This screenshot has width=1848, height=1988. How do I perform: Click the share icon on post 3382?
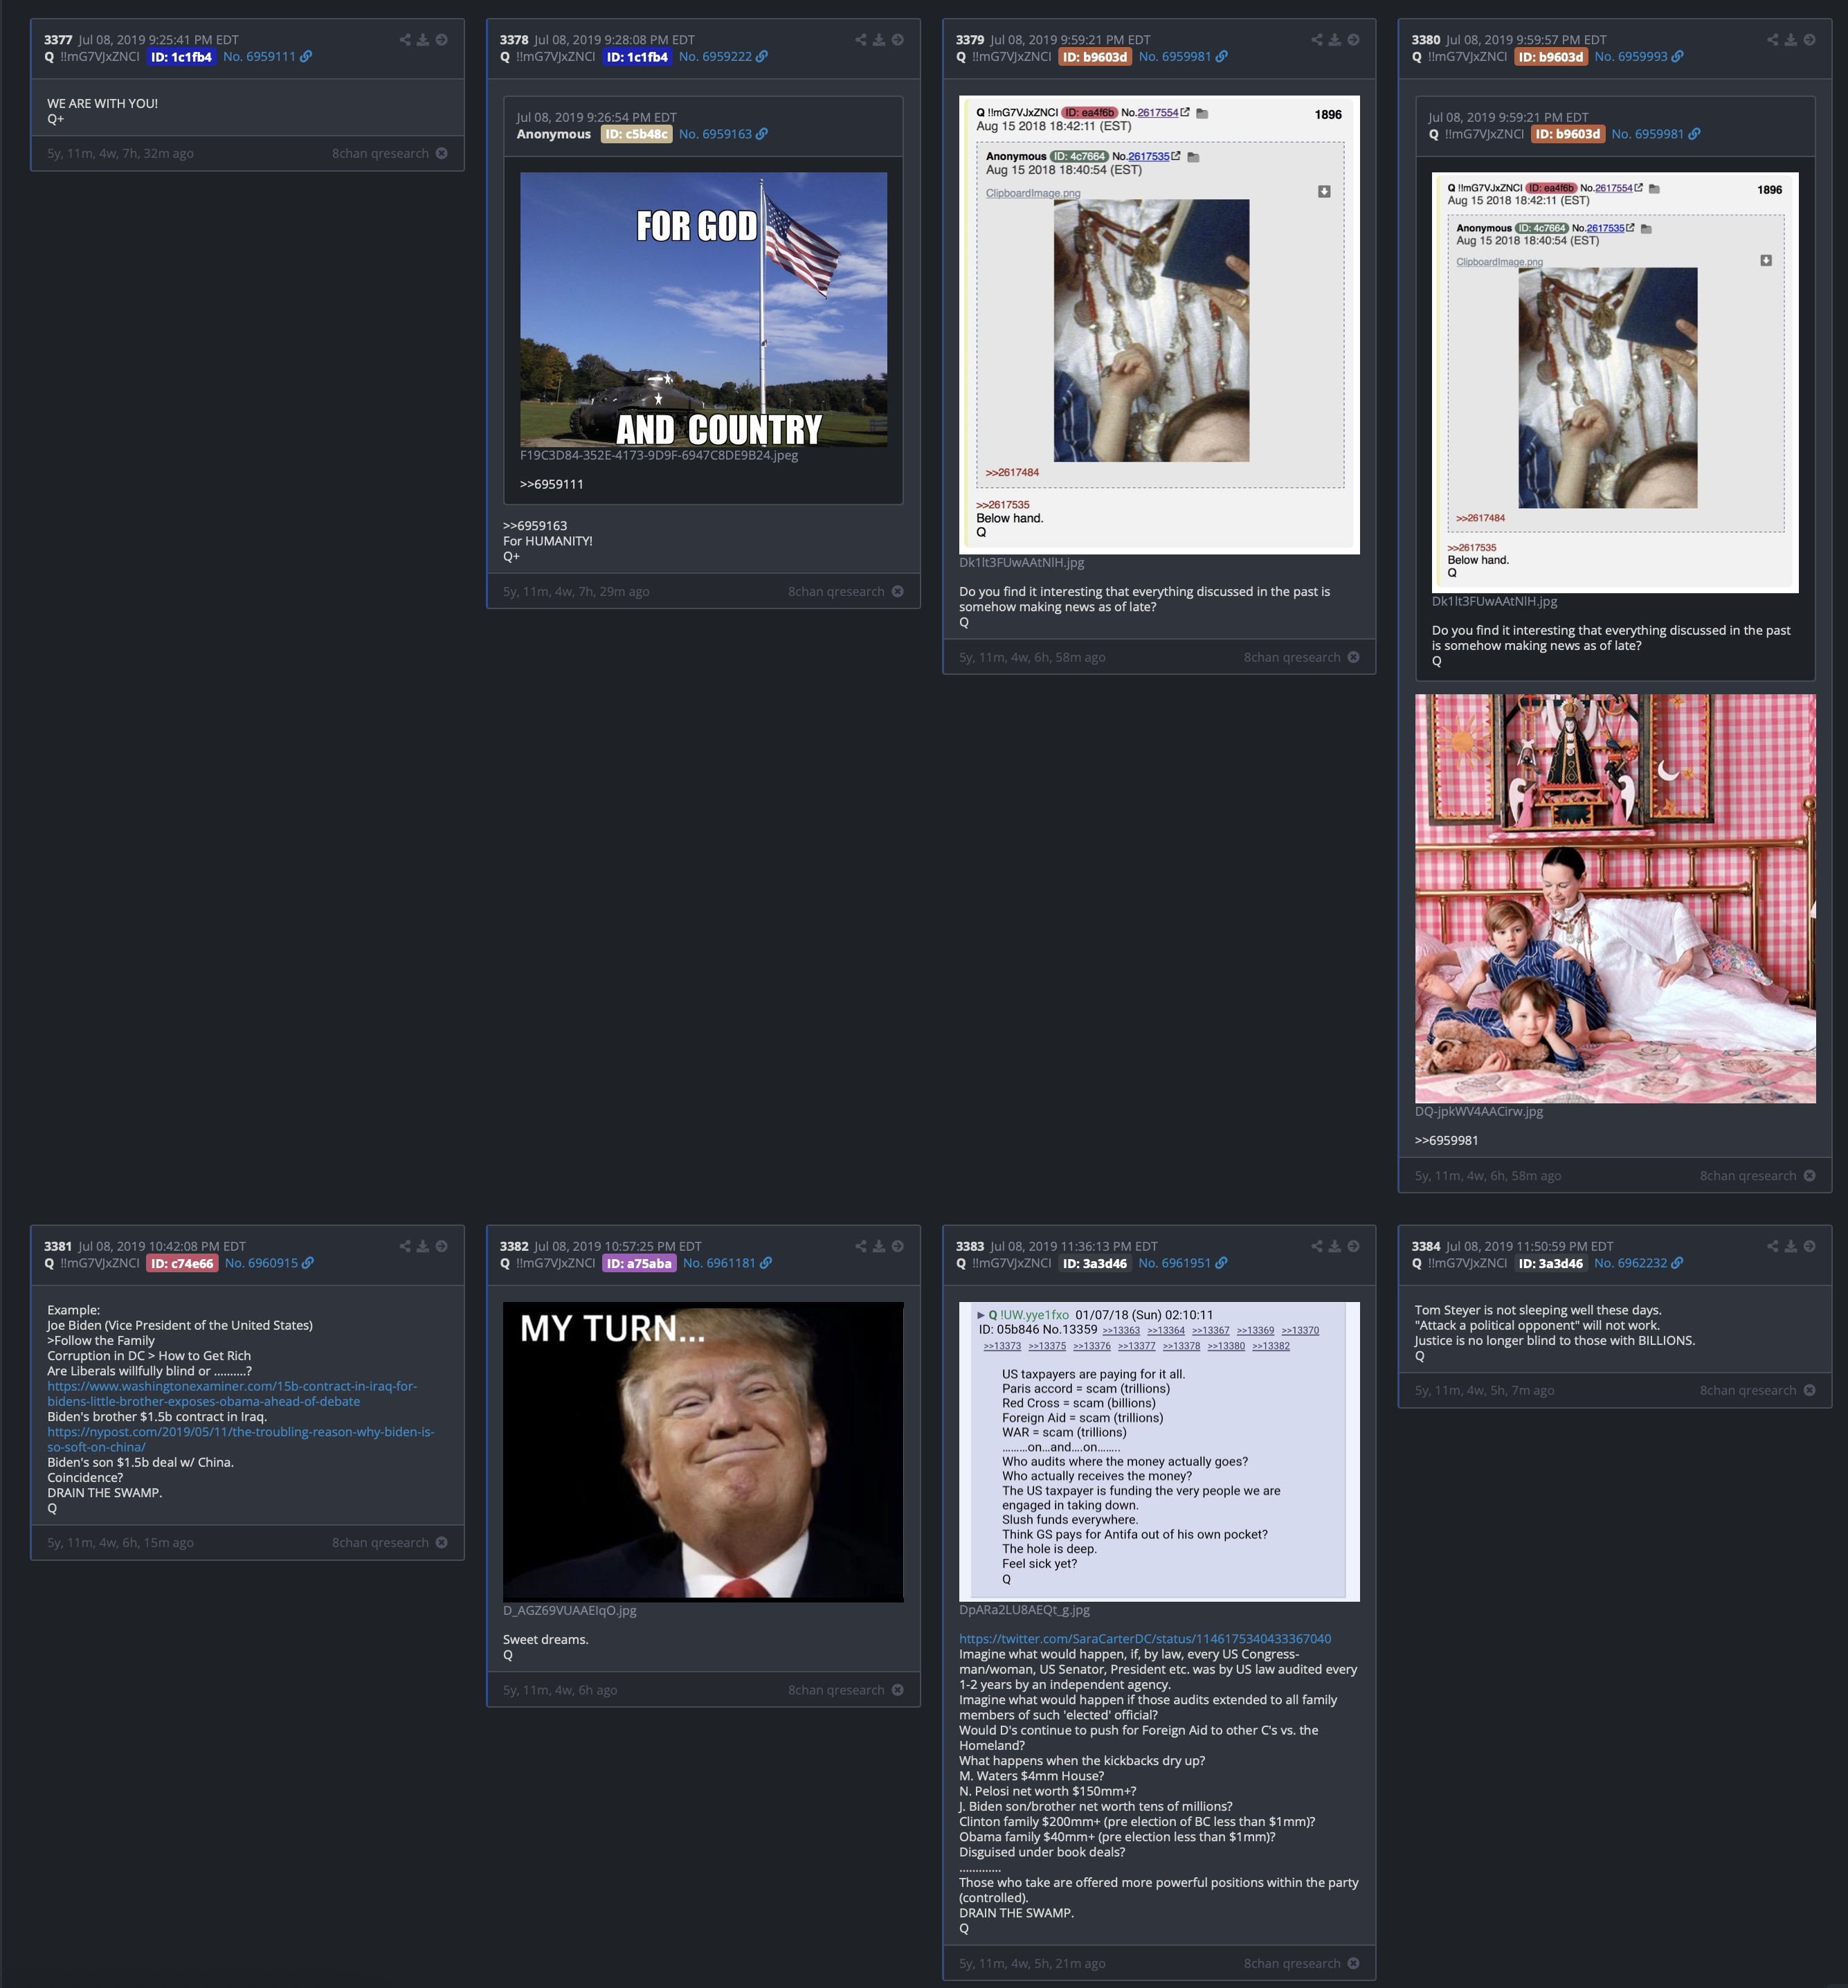[x=861, y=1246]
